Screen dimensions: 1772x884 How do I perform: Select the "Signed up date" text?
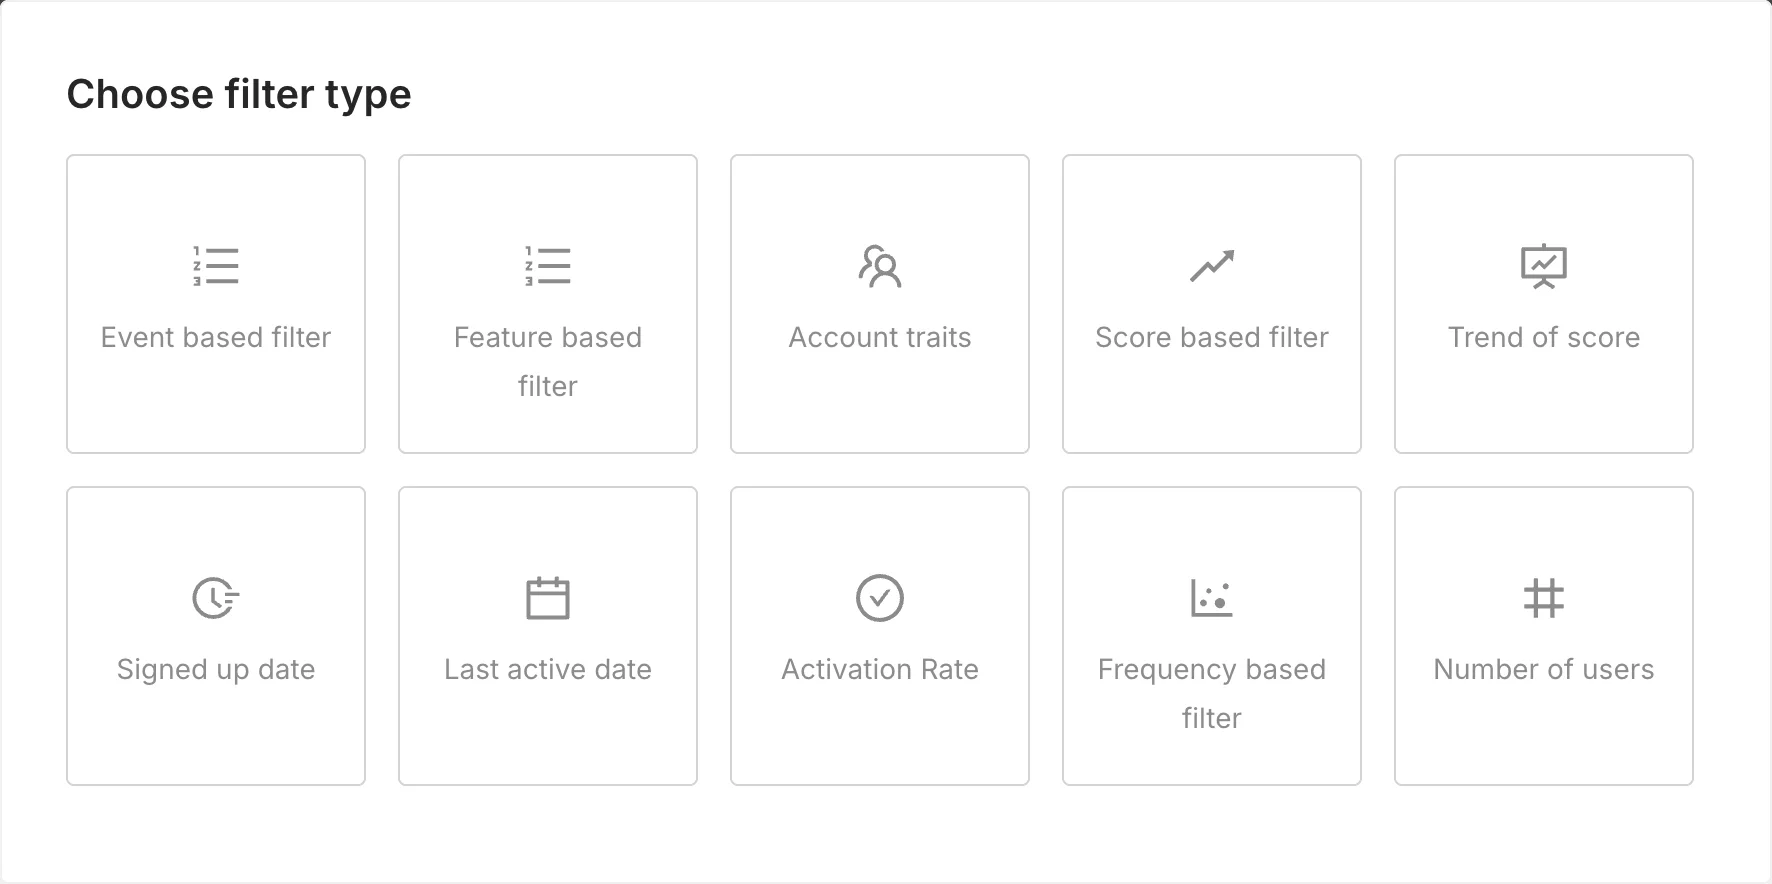(x=216, y=670)
